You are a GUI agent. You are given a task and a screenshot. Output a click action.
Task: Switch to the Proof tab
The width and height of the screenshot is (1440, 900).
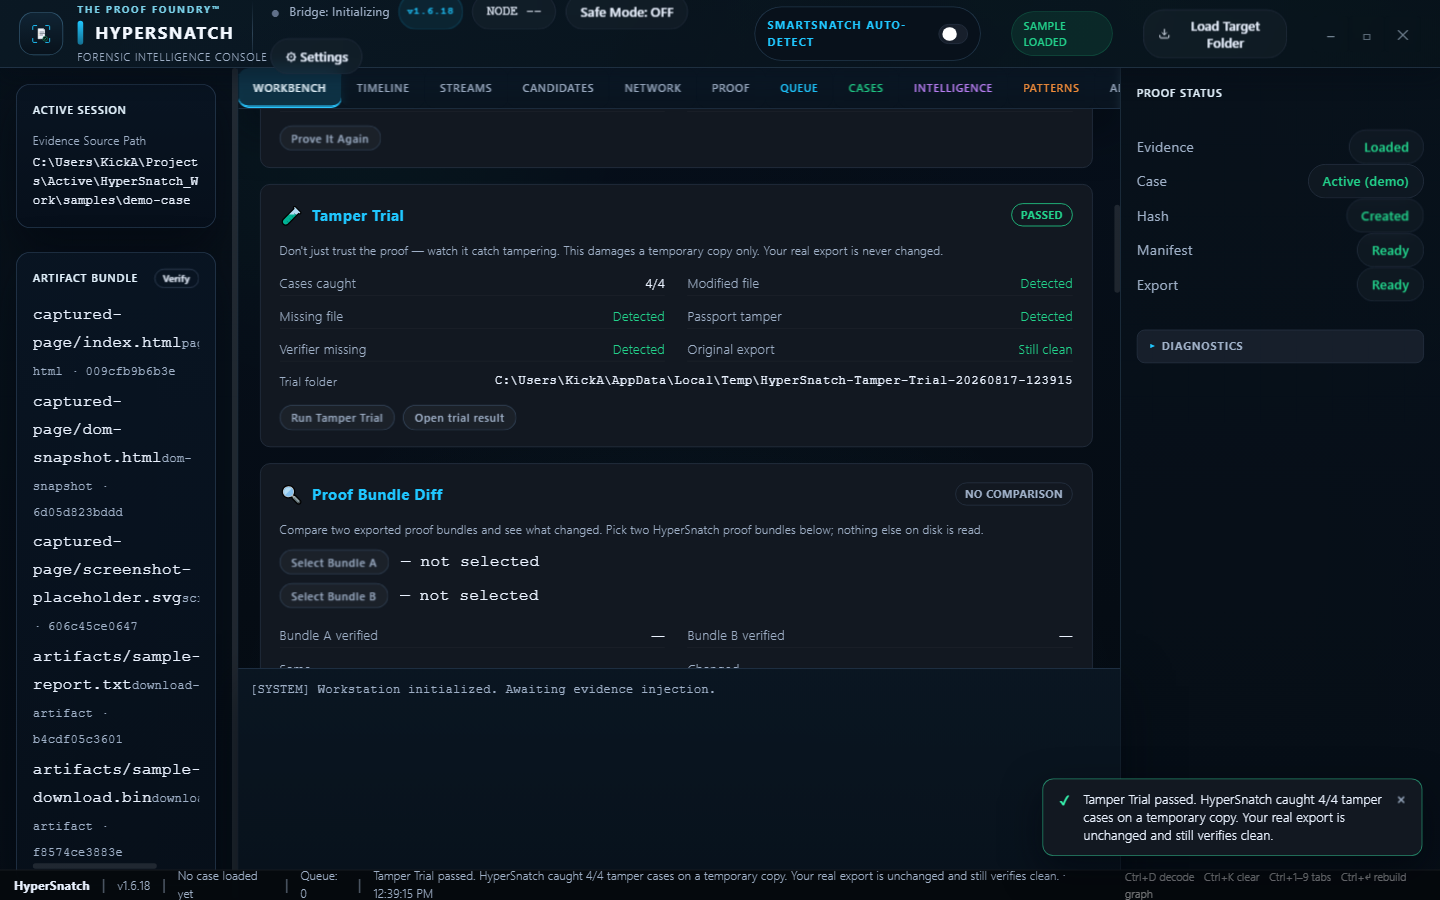coord(731,88)
